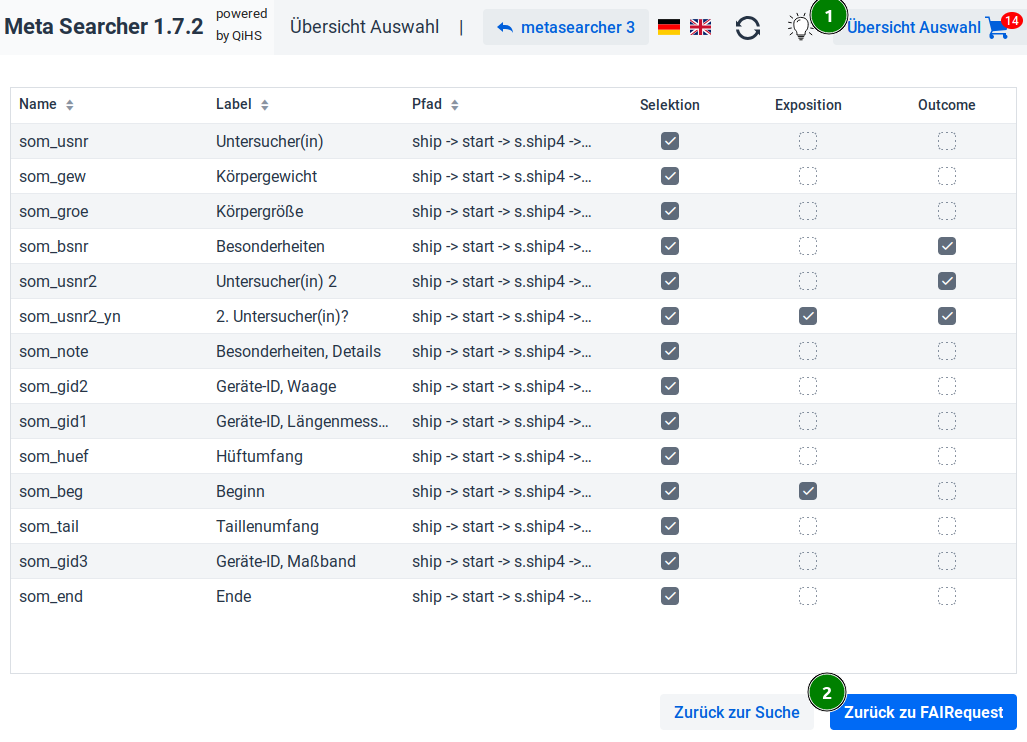
Task: Open the shopping cart with 14 items
Action: [997, 27]
